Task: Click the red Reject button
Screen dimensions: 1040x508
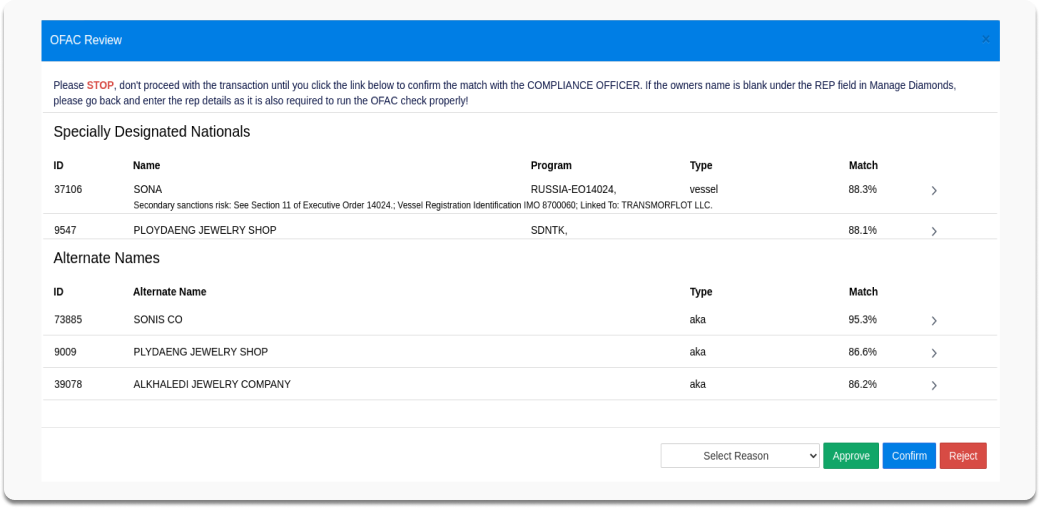Action: (x=963, y=456)
